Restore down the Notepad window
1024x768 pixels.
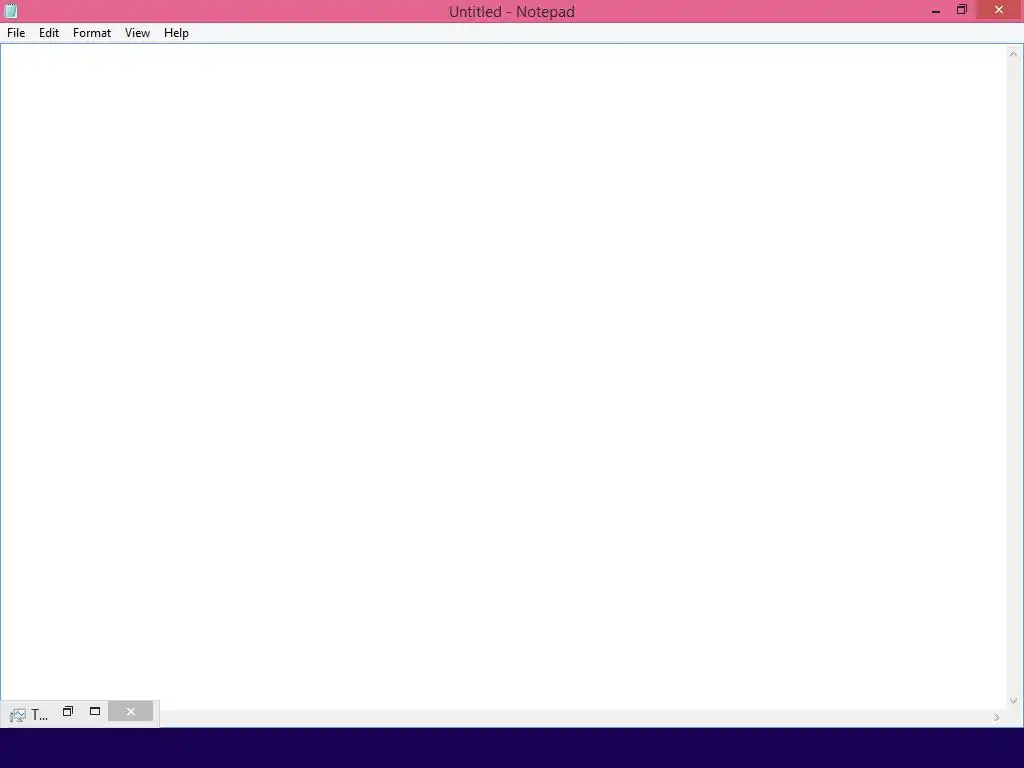(x=961, y=10)
